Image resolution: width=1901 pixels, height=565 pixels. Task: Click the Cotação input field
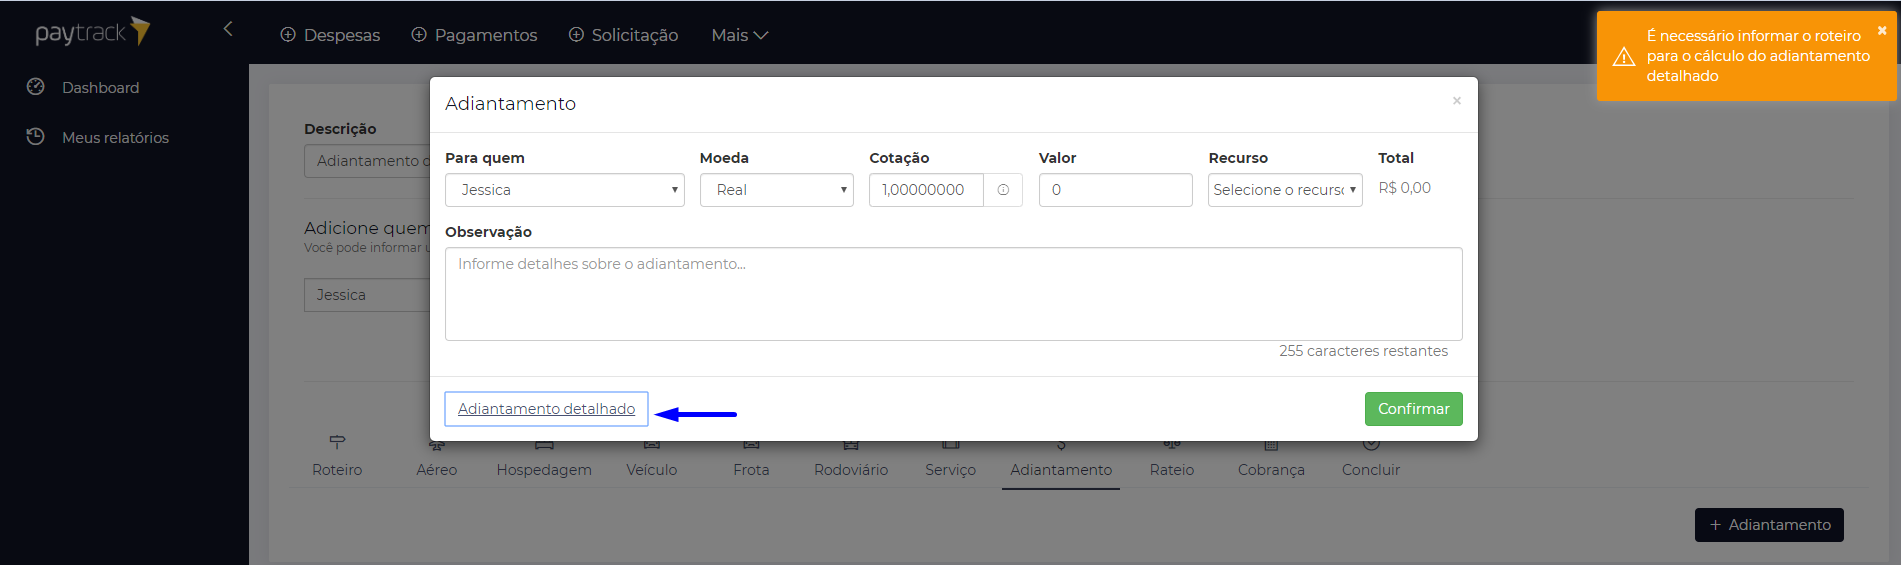click(x=925, y=190)
